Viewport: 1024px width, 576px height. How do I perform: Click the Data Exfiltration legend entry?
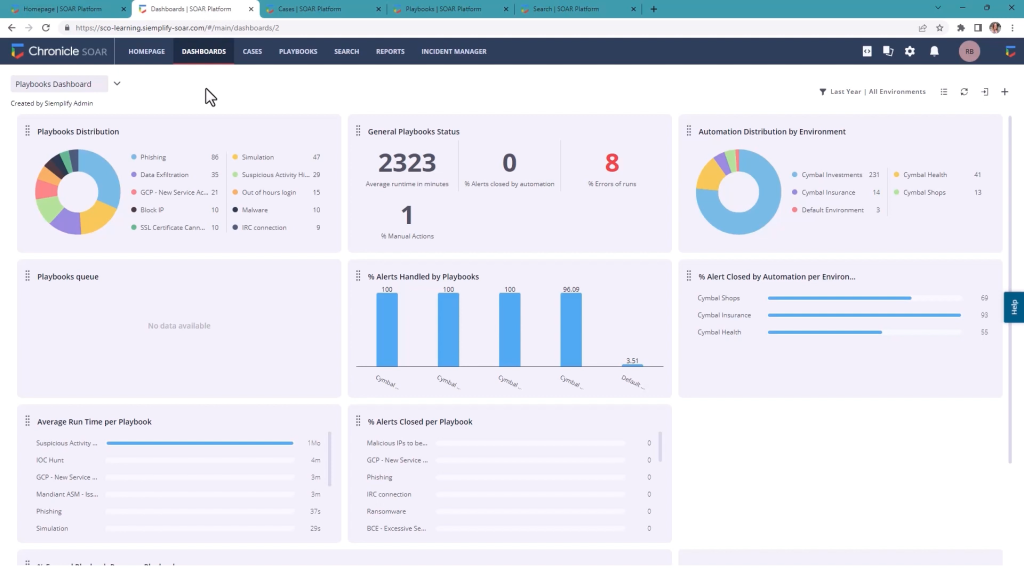[174, 175]
